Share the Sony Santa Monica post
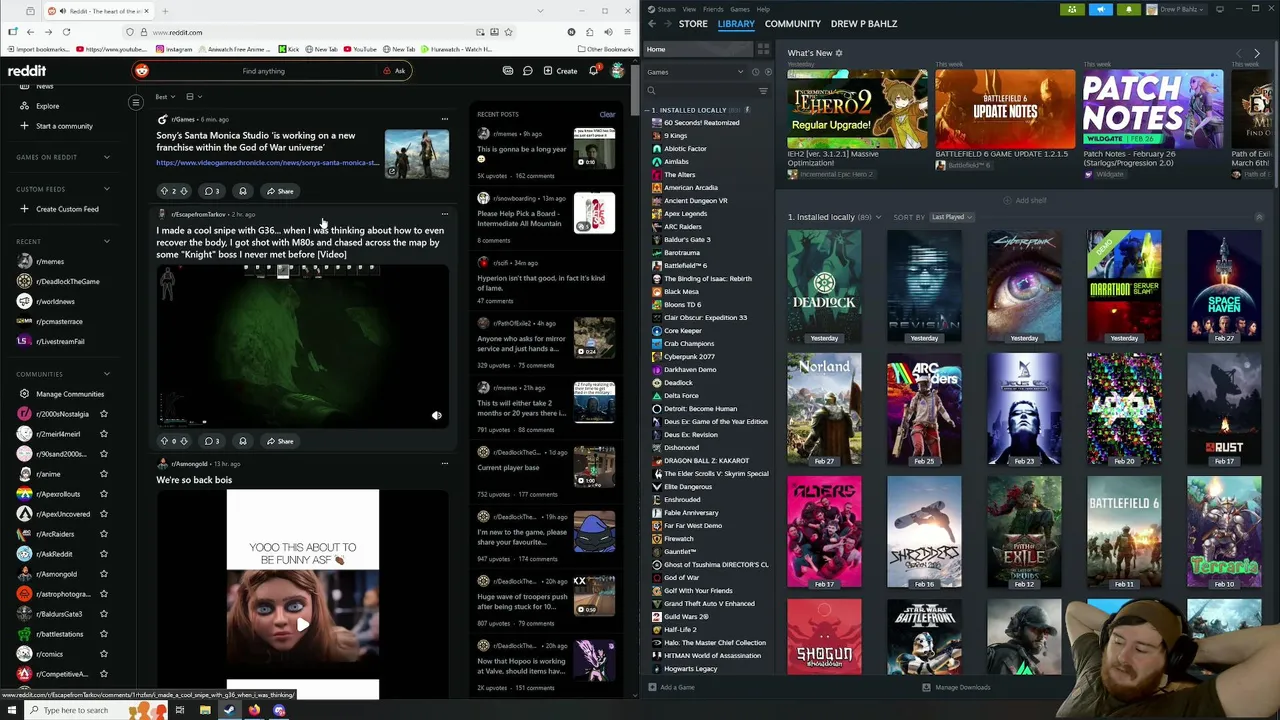1280x720 pixels. (x=279, y=191)
